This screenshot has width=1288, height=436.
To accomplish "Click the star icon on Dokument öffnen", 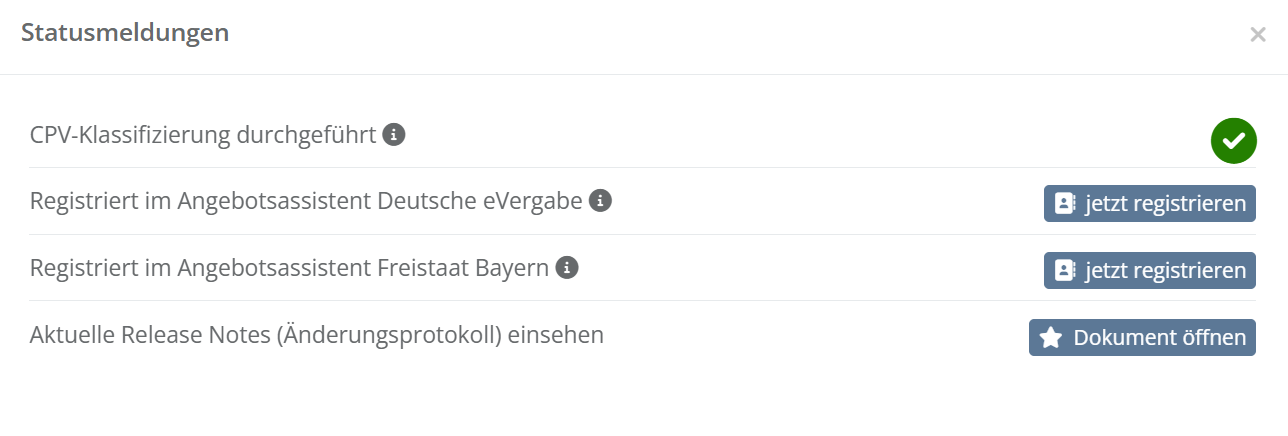I will point(1050,338).
